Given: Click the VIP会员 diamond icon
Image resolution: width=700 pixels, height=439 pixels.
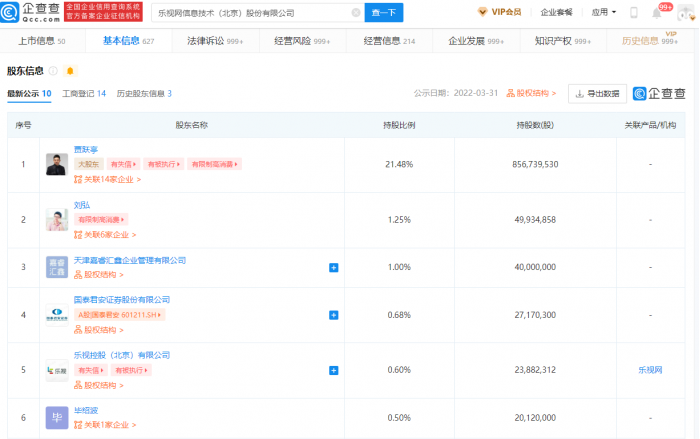Looking at the screenshot, I should tap(482, 12).
